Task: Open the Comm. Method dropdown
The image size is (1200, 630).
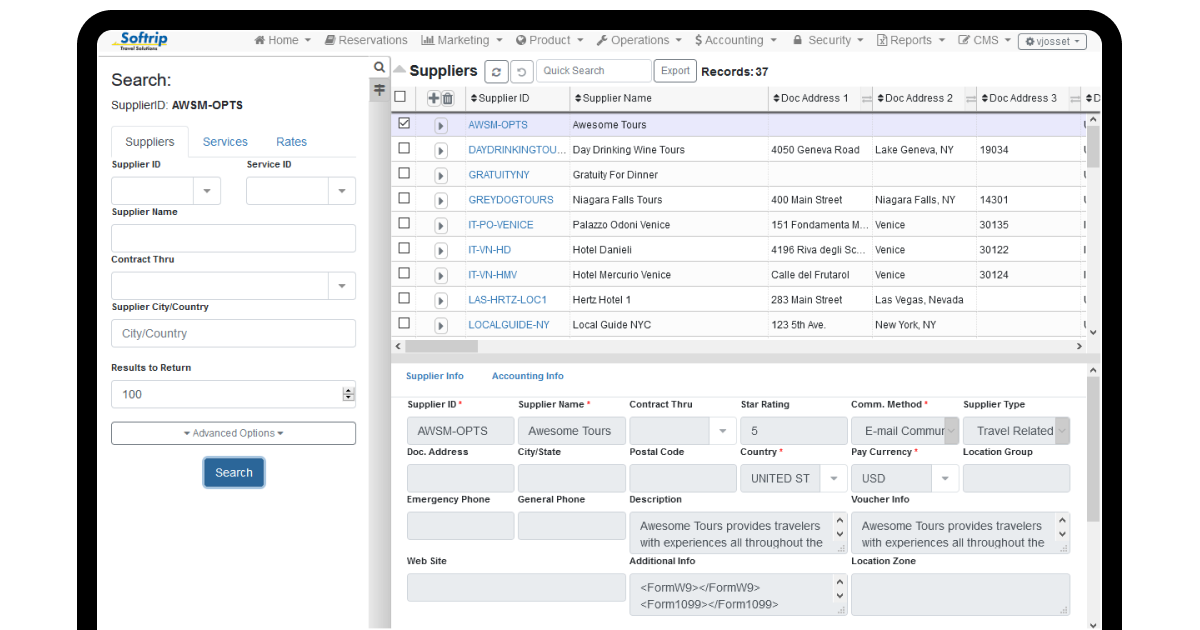Action: point(952,431)
